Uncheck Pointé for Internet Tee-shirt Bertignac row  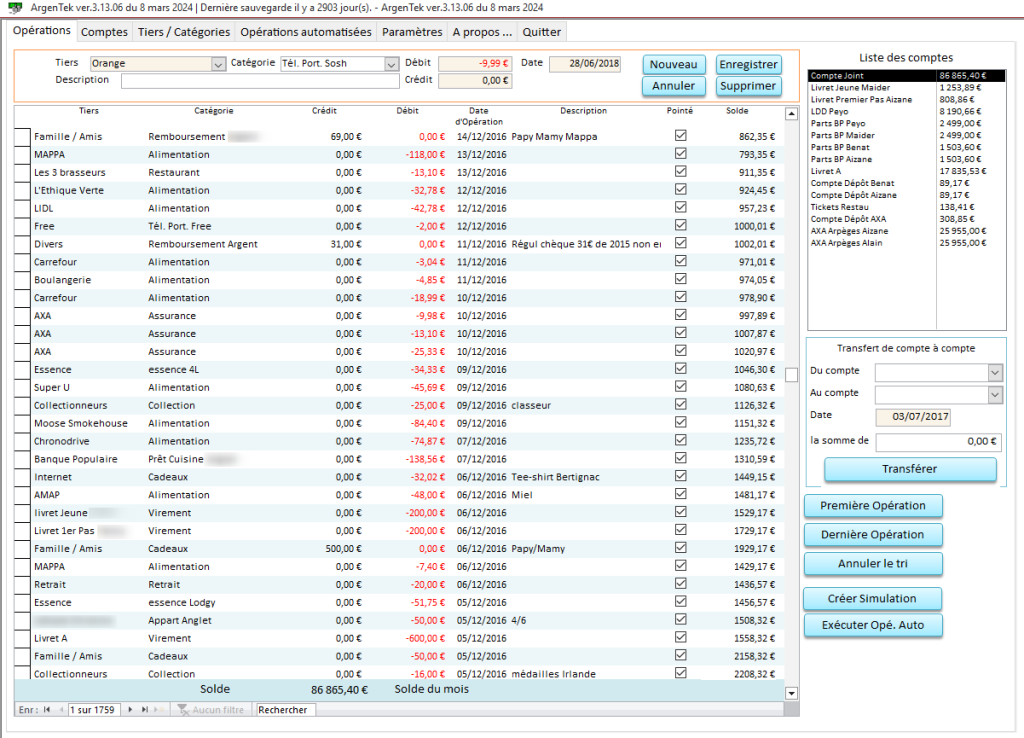[x=681, y=477]
